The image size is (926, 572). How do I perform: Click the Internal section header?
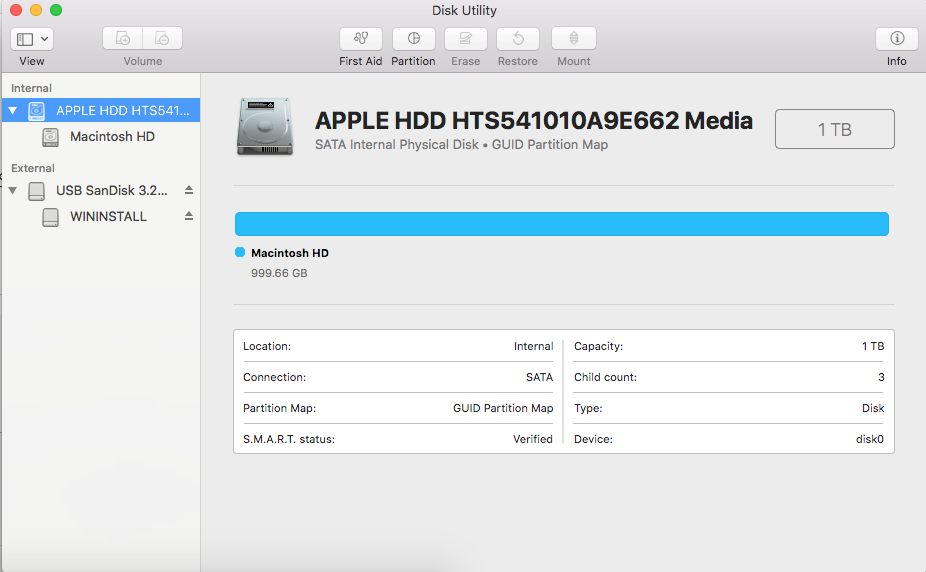point(31,88)
